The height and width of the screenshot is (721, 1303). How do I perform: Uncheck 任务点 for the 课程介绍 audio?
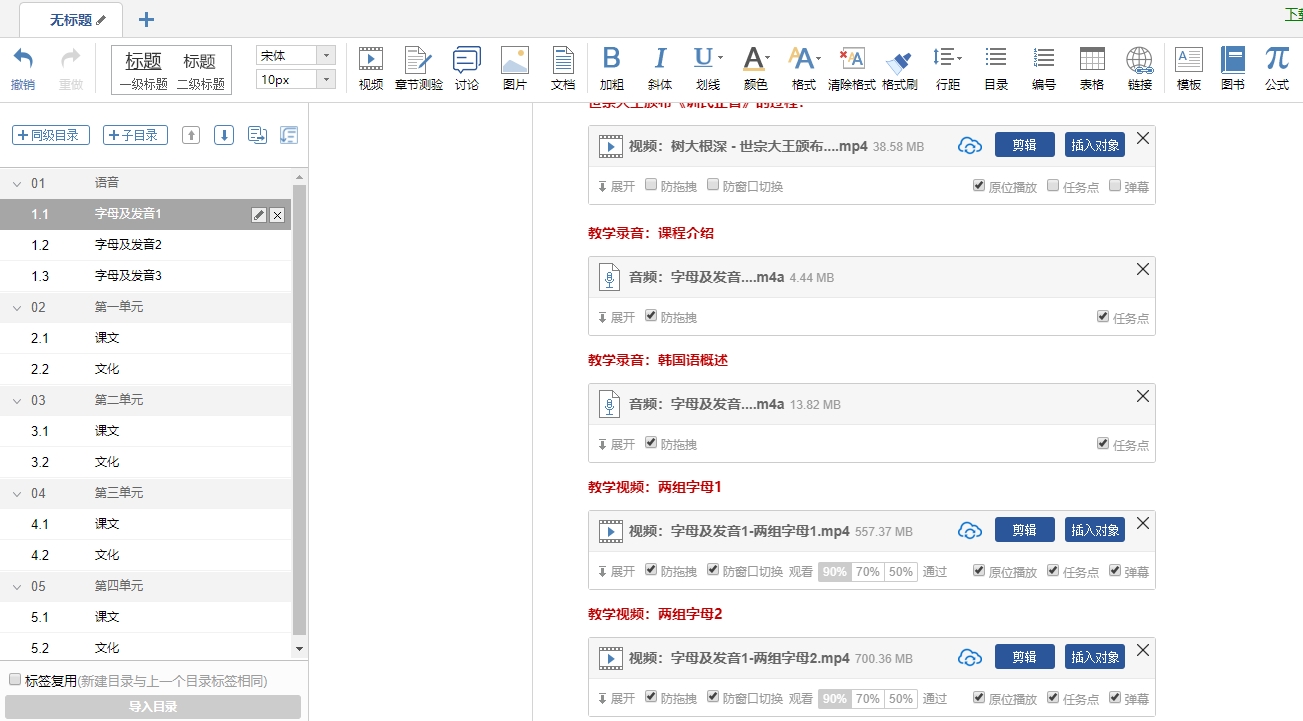click(1103, 317)
